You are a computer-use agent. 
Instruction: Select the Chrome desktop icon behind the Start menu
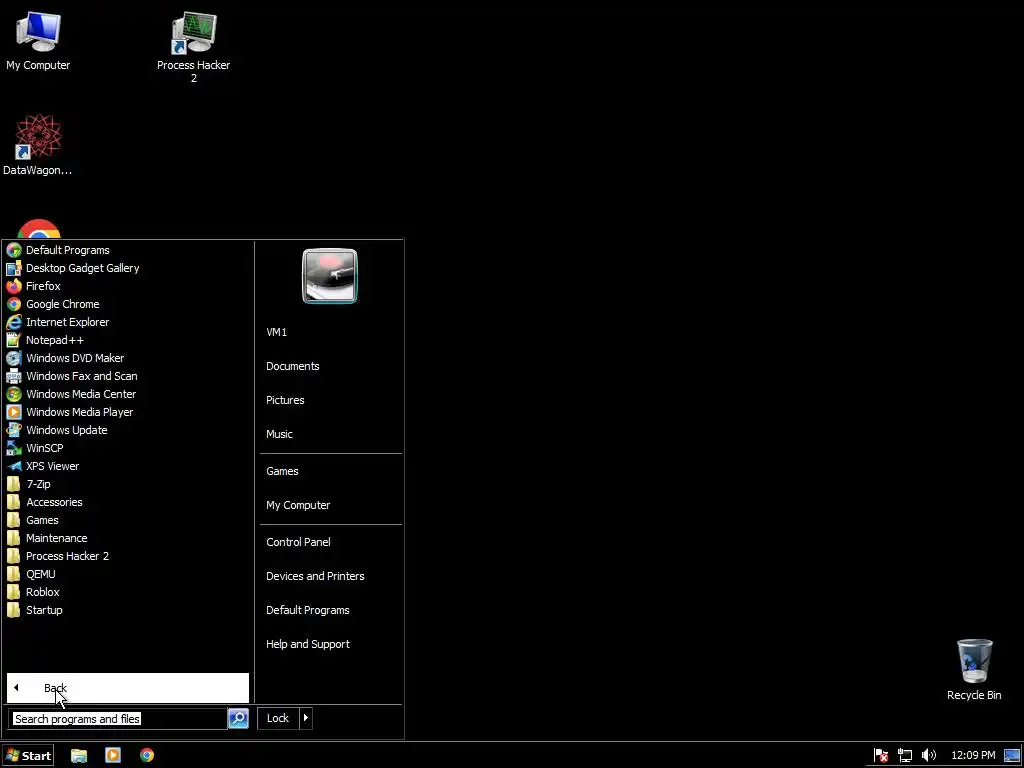coord(39,229)
